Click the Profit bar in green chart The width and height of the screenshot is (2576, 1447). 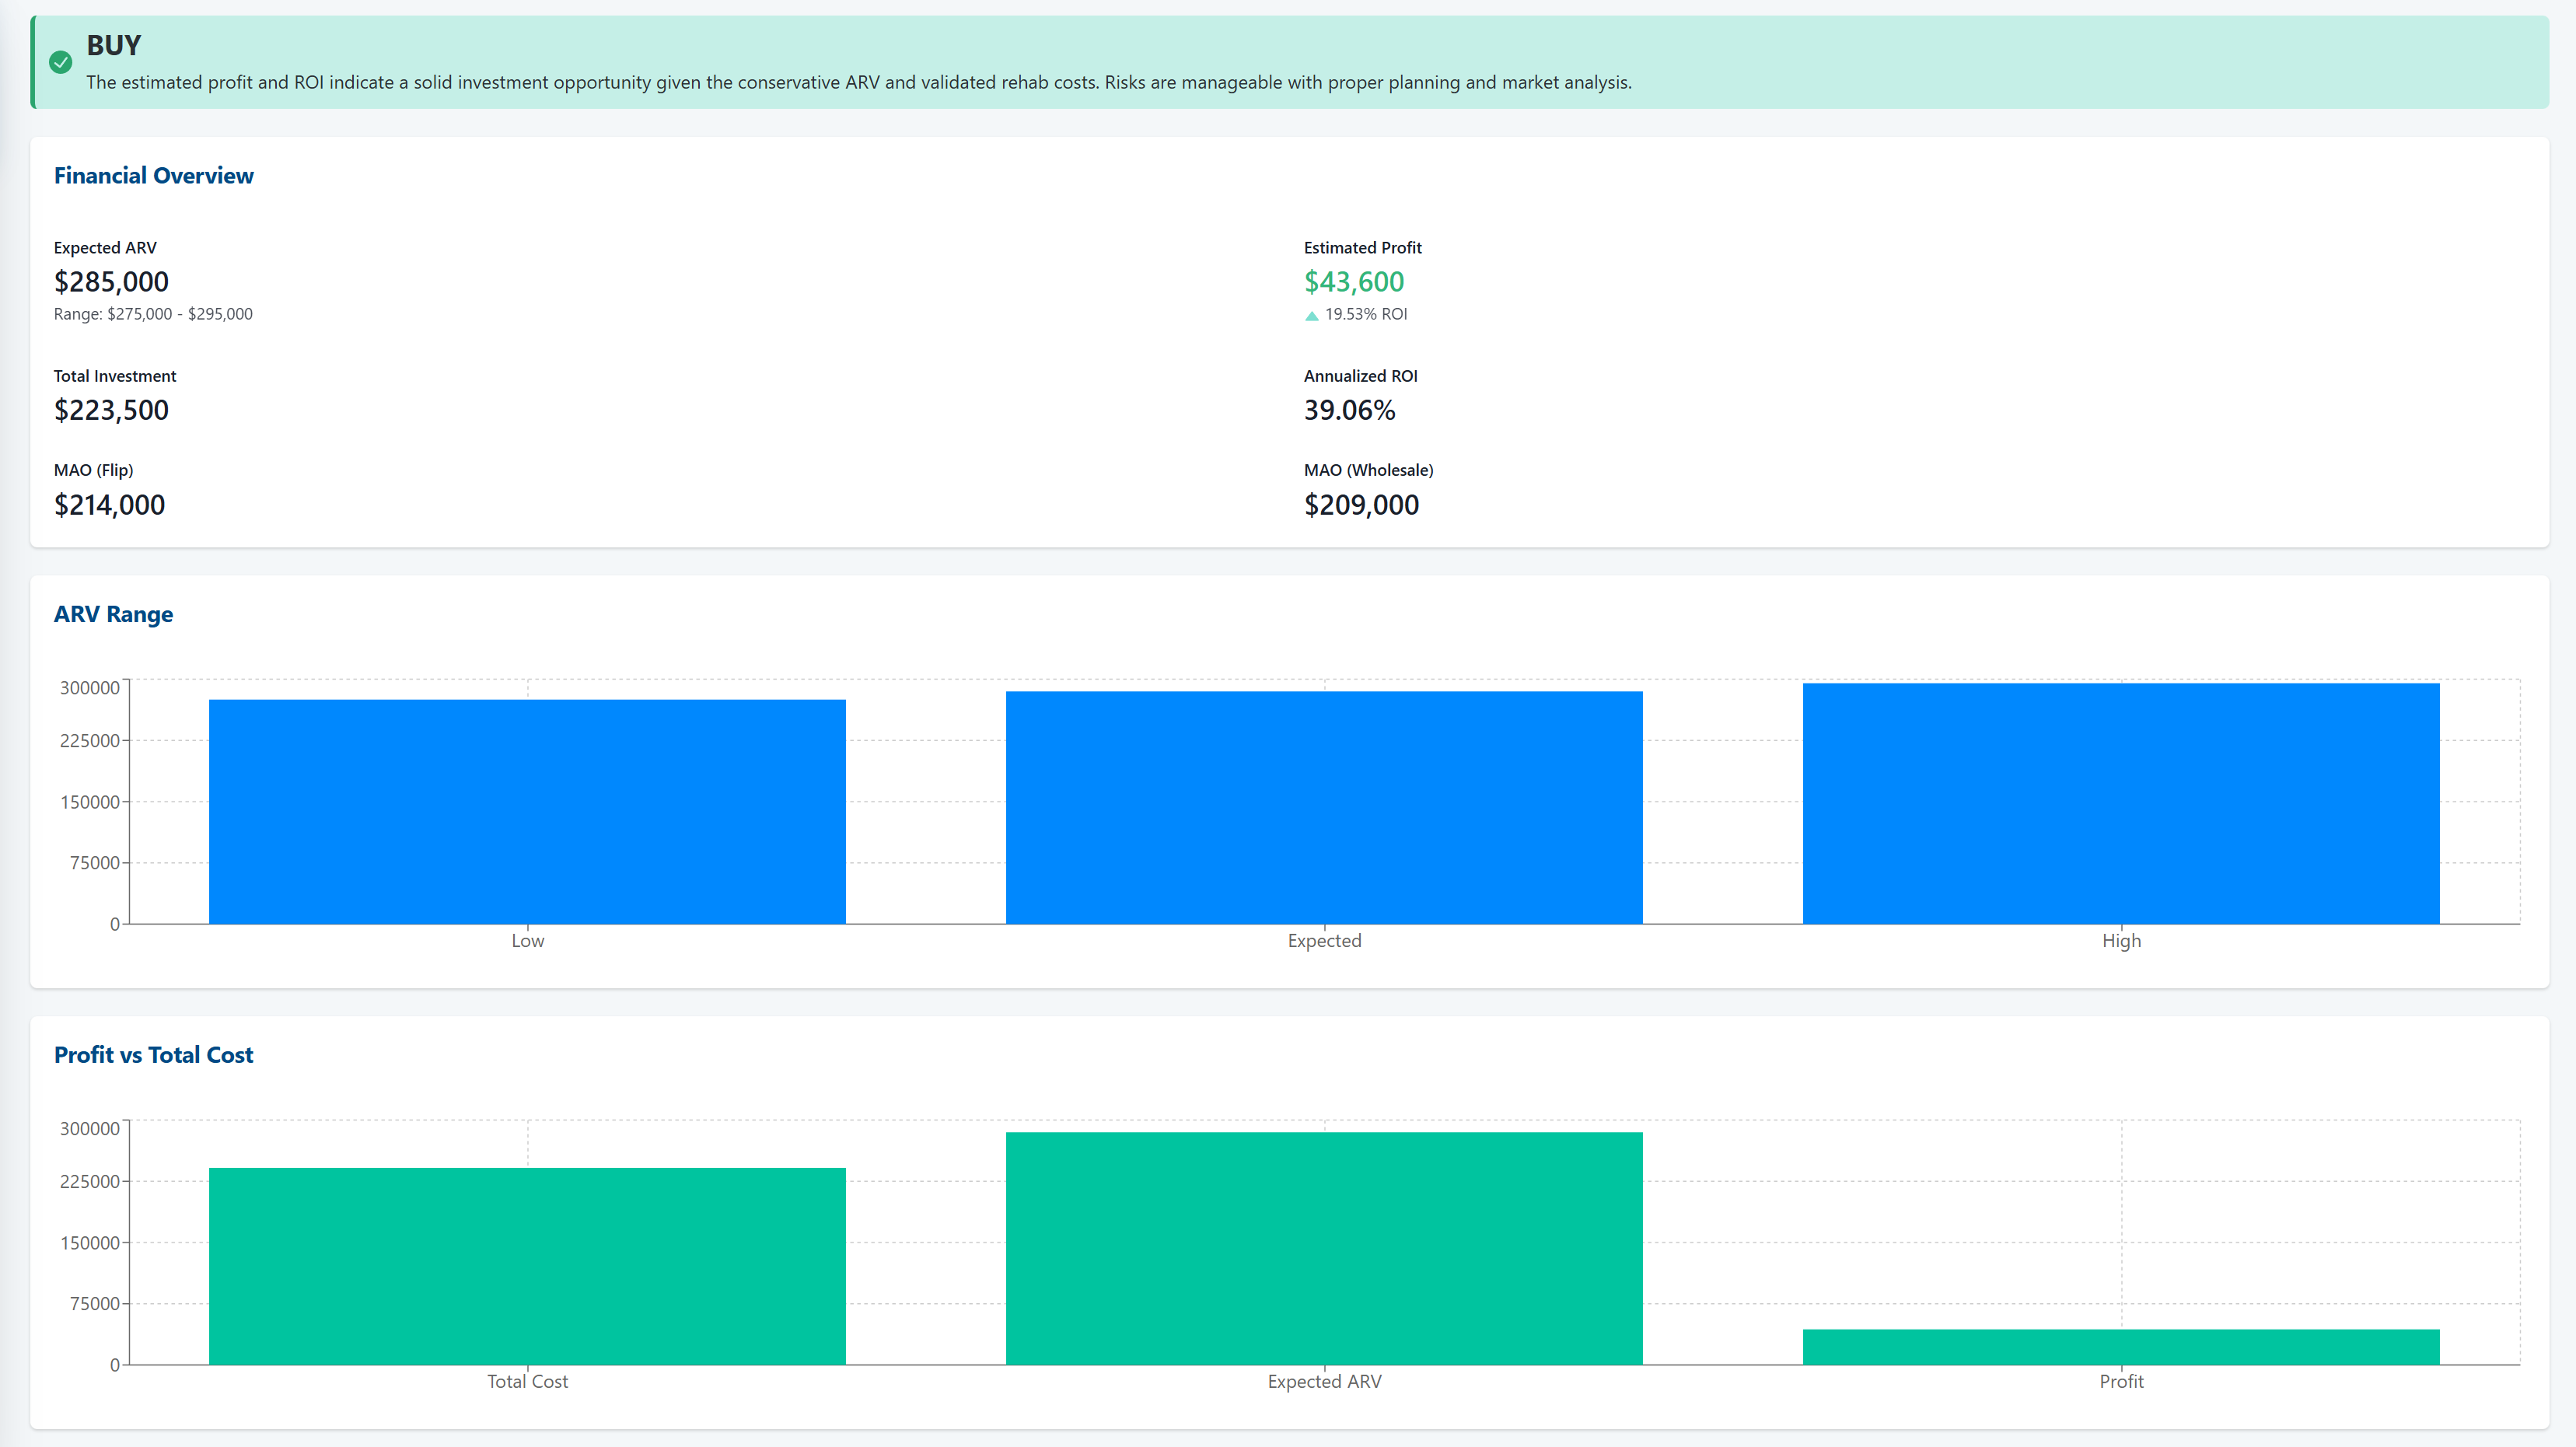2120,1348
